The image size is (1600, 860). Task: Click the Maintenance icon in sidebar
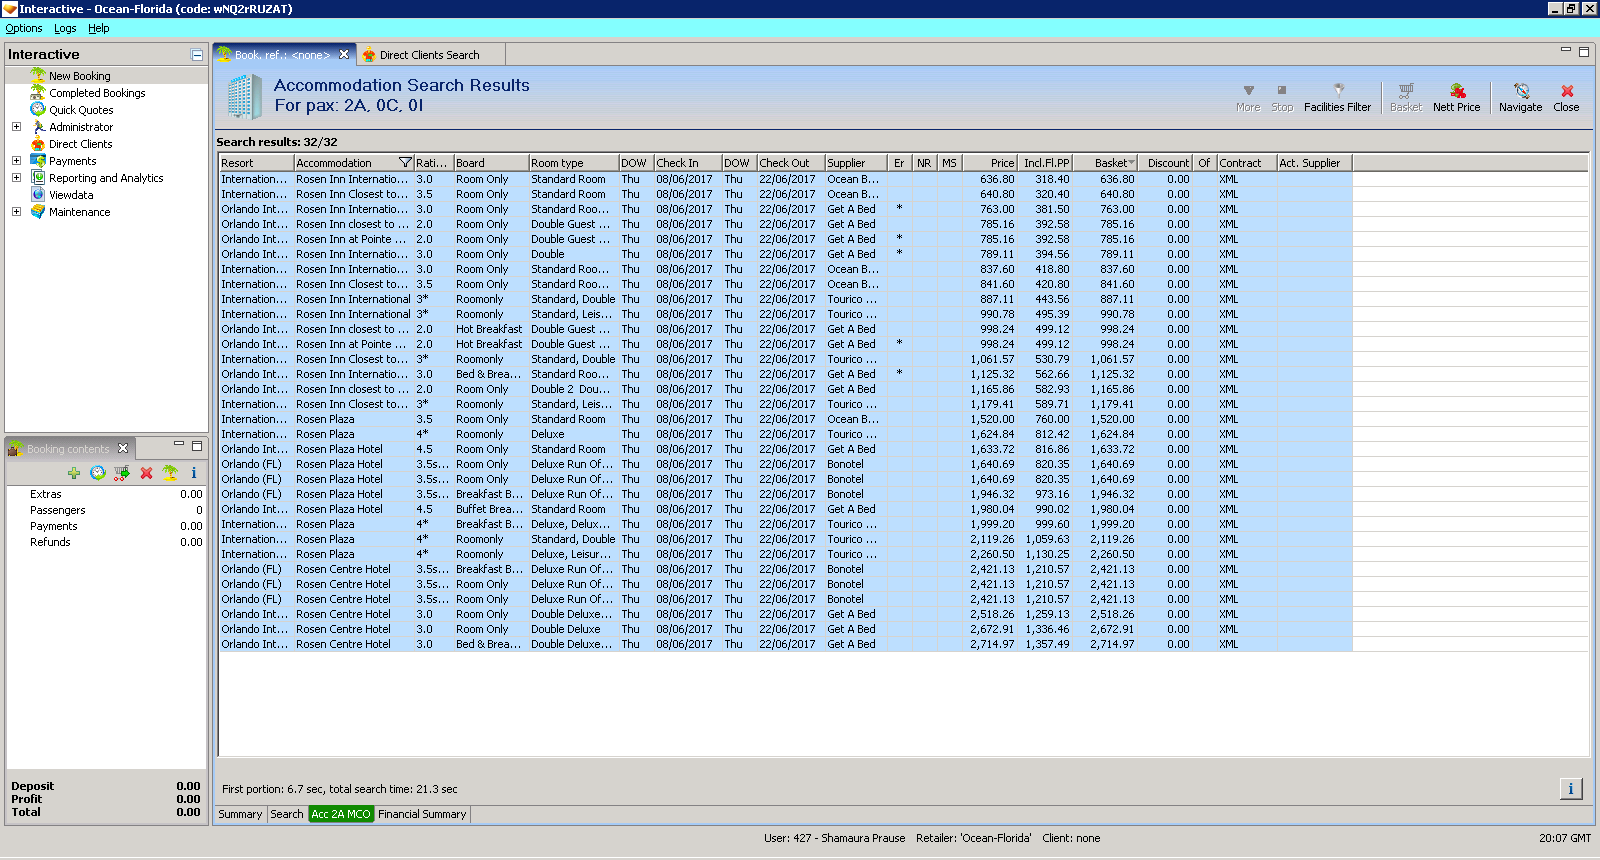(38, 211)
